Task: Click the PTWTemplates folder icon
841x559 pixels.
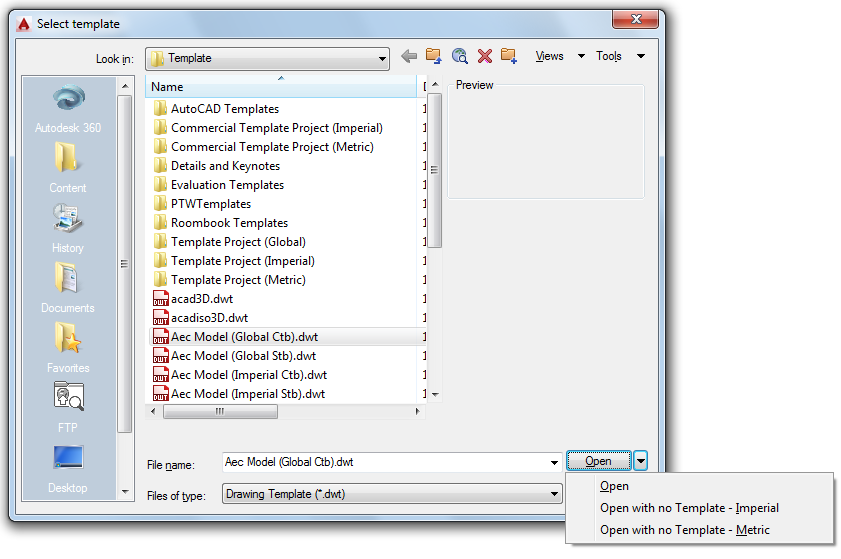Action: pyautogui.click(x=160, y=203)
